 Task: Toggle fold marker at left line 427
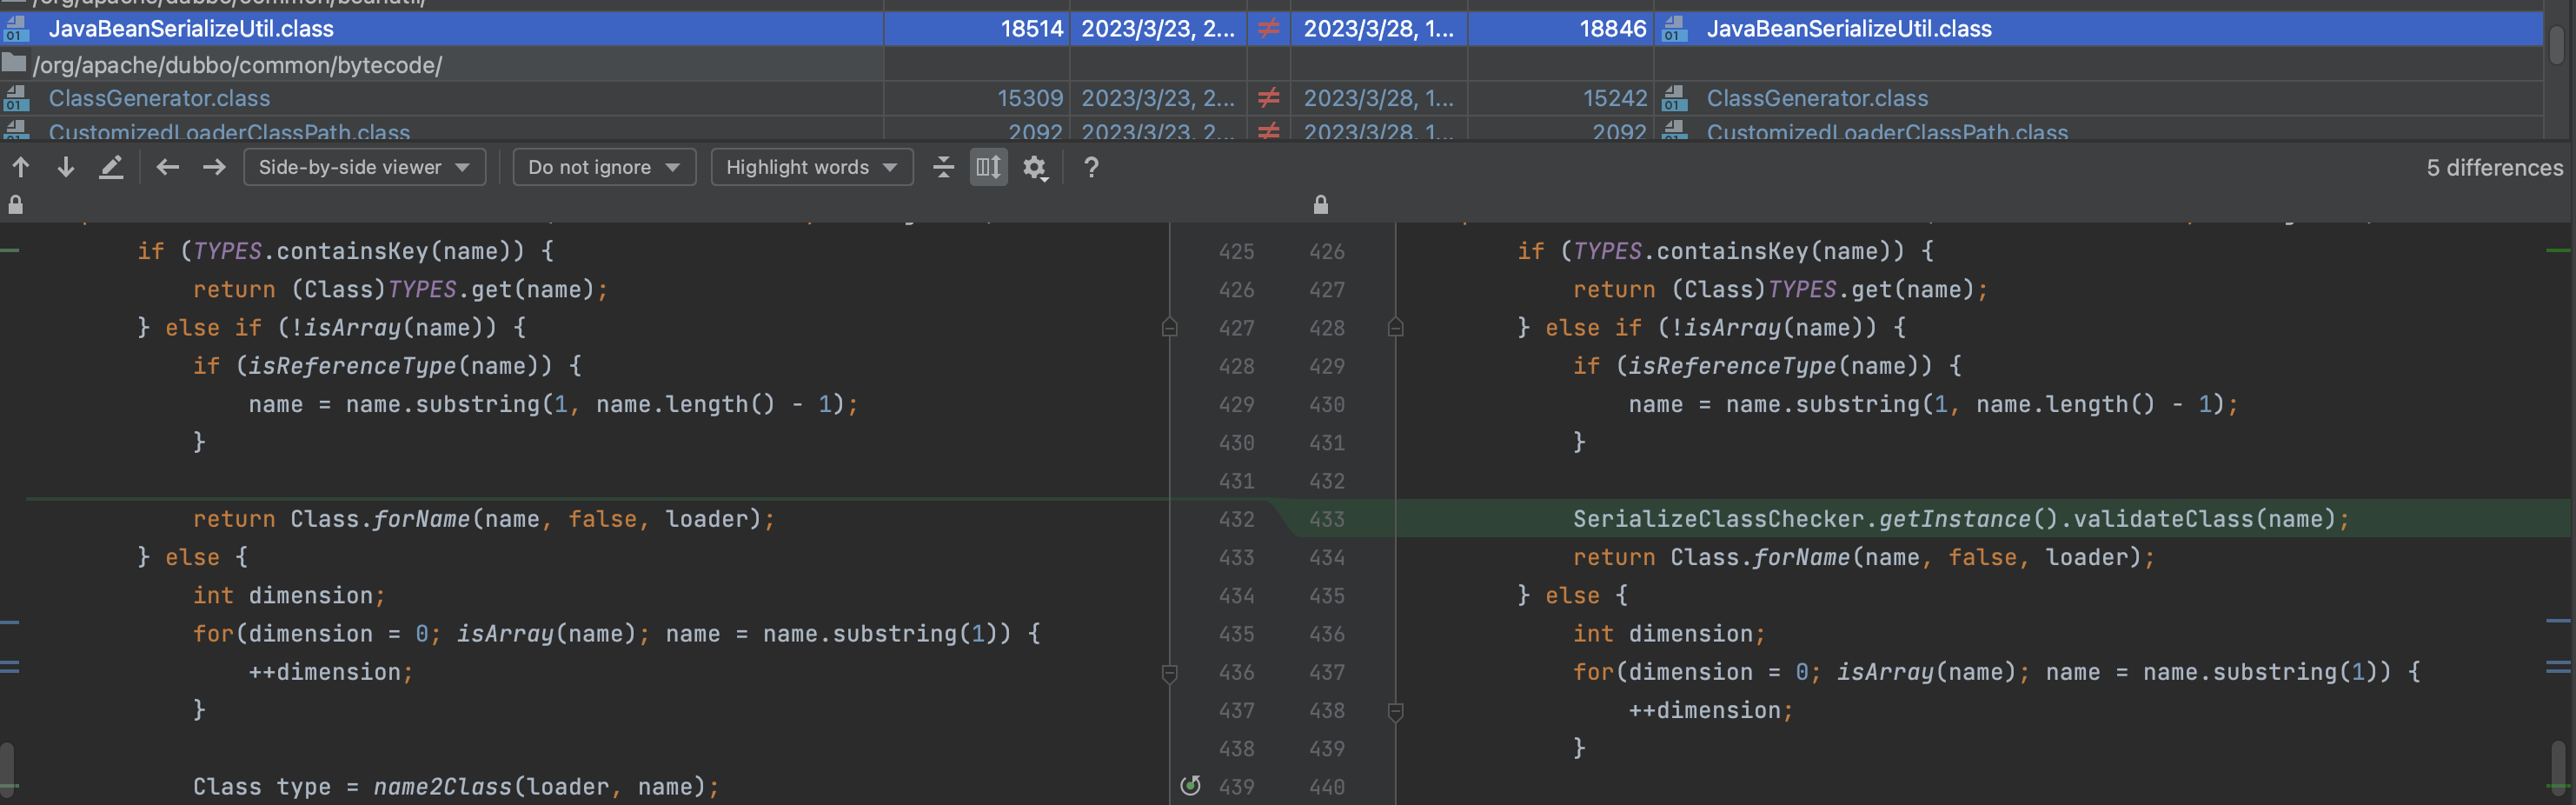click(x=1169, y=327)
